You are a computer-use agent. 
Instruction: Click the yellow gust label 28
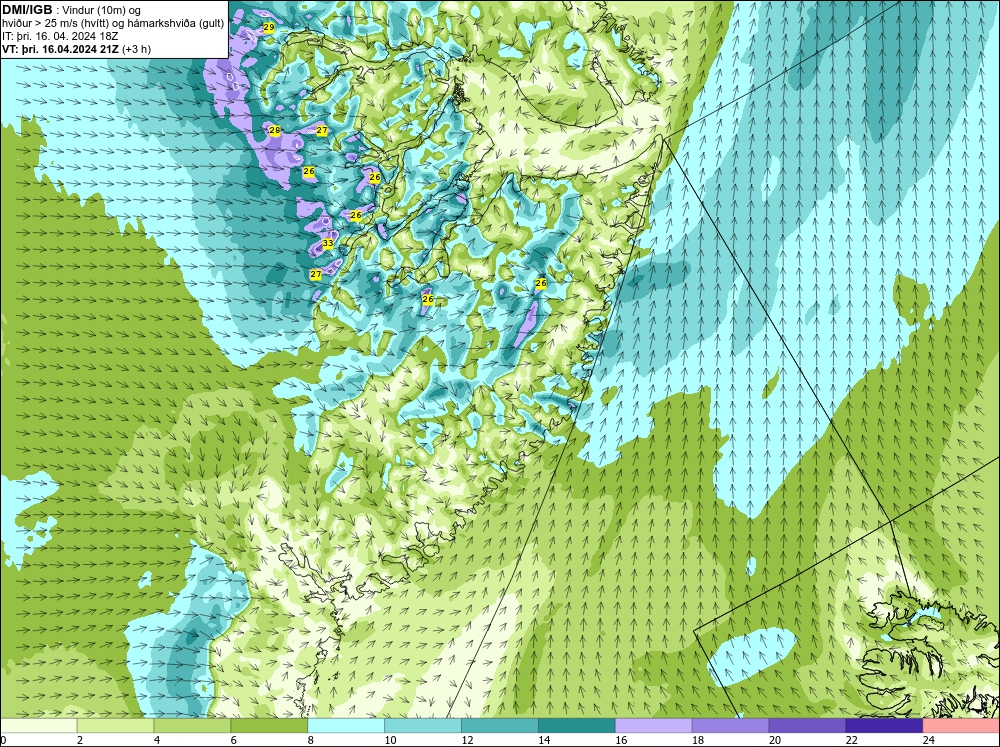tap(274, 130)
